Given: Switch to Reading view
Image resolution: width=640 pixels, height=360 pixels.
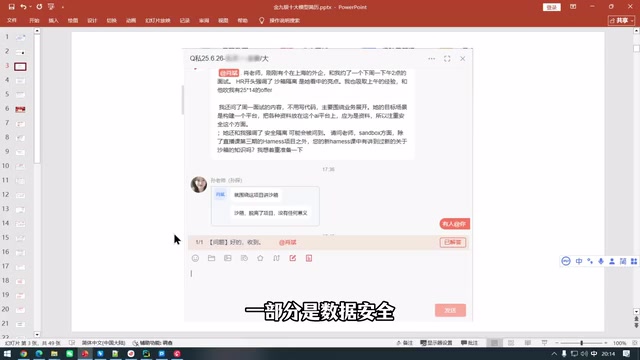Looking at the screenshot, I should coord(528,343).
